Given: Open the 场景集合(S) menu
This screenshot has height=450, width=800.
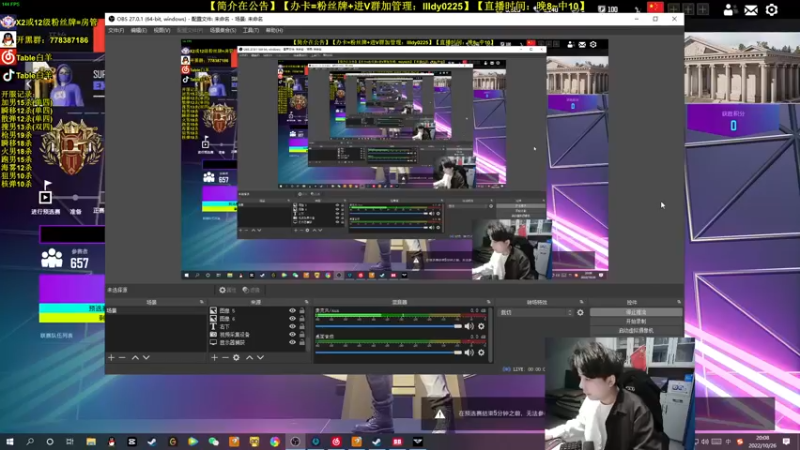Looking at the screenshot, I should pos(222,31).
